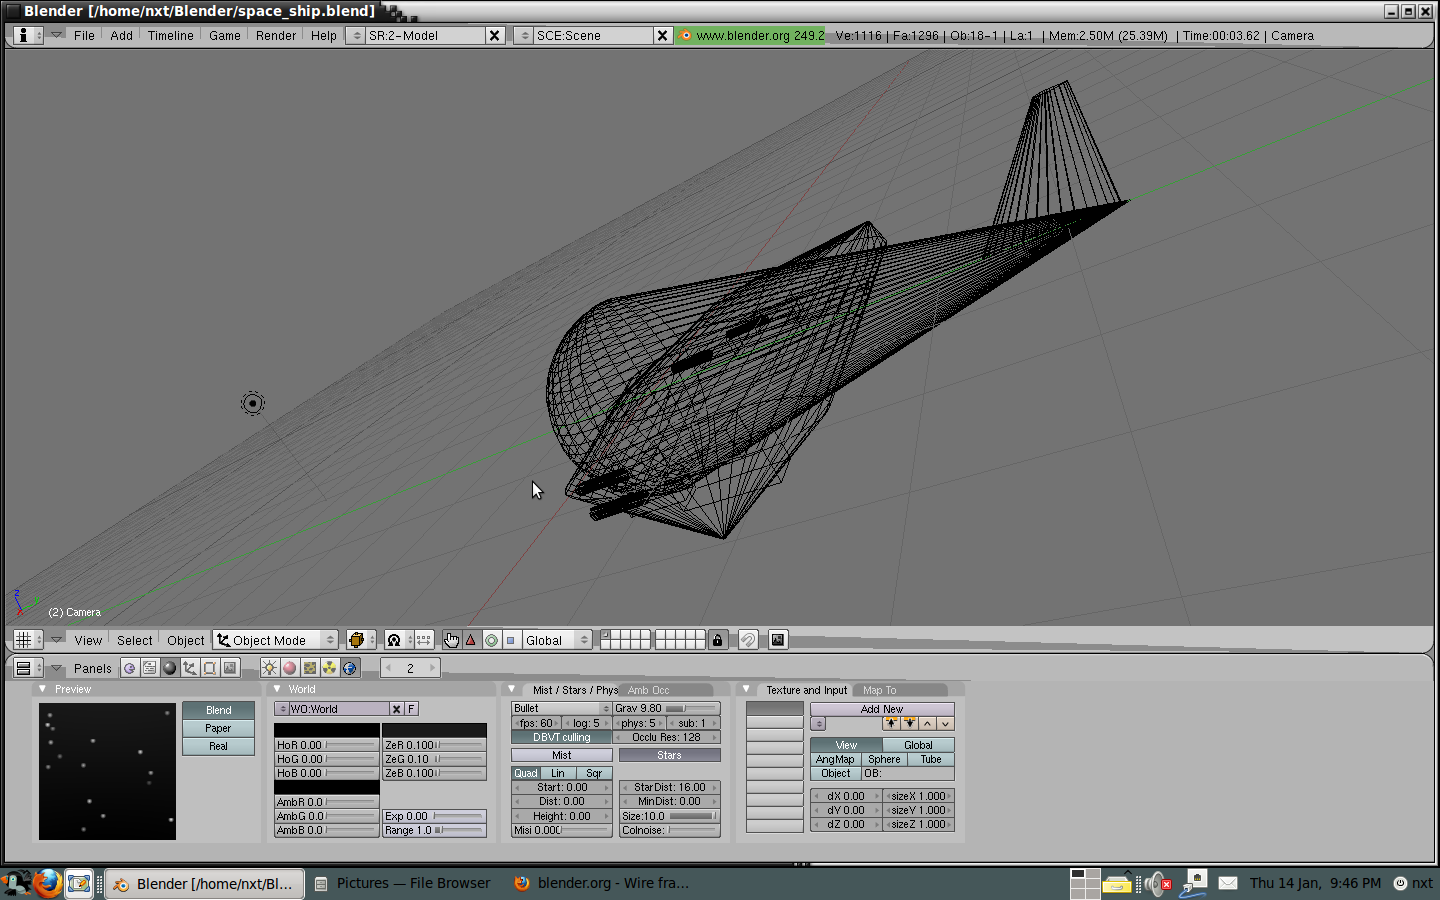Switch to the Amb Occ tab
1440x900 pixels.
coord(649,690)
